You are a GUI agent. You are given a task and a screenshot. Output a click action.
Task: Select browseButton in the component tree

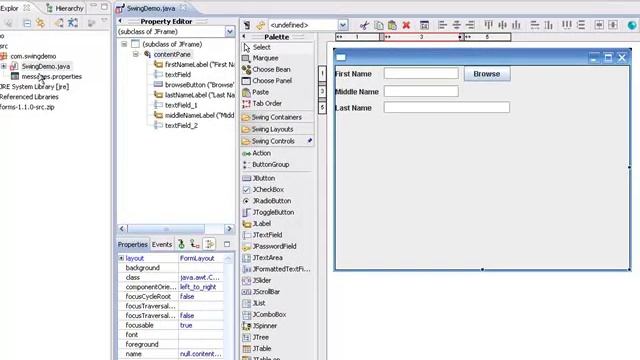194,85
